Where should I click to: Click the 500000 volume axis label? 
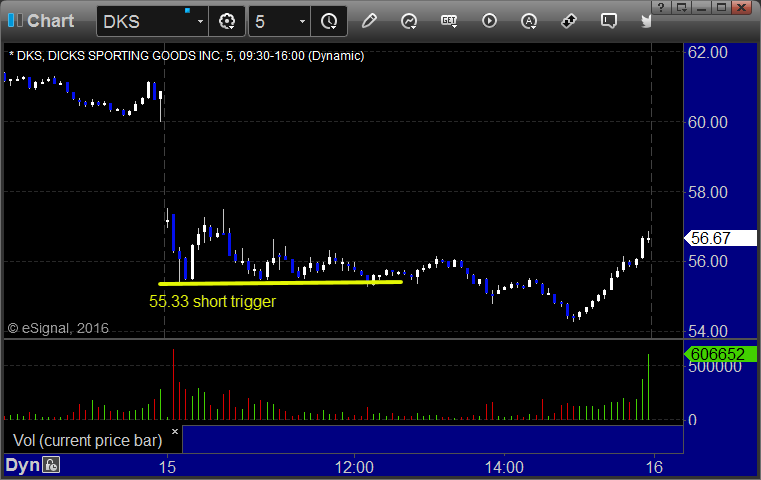(x=715, y=366)
